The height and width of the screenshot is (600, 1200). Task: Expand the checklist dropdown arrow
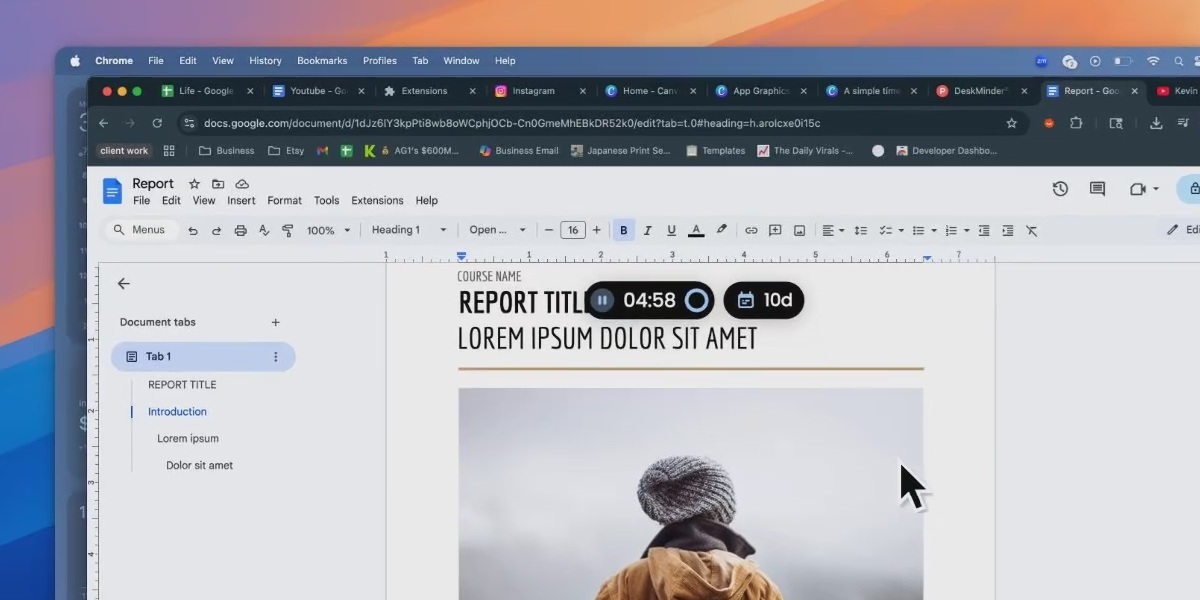click(901, 230)
